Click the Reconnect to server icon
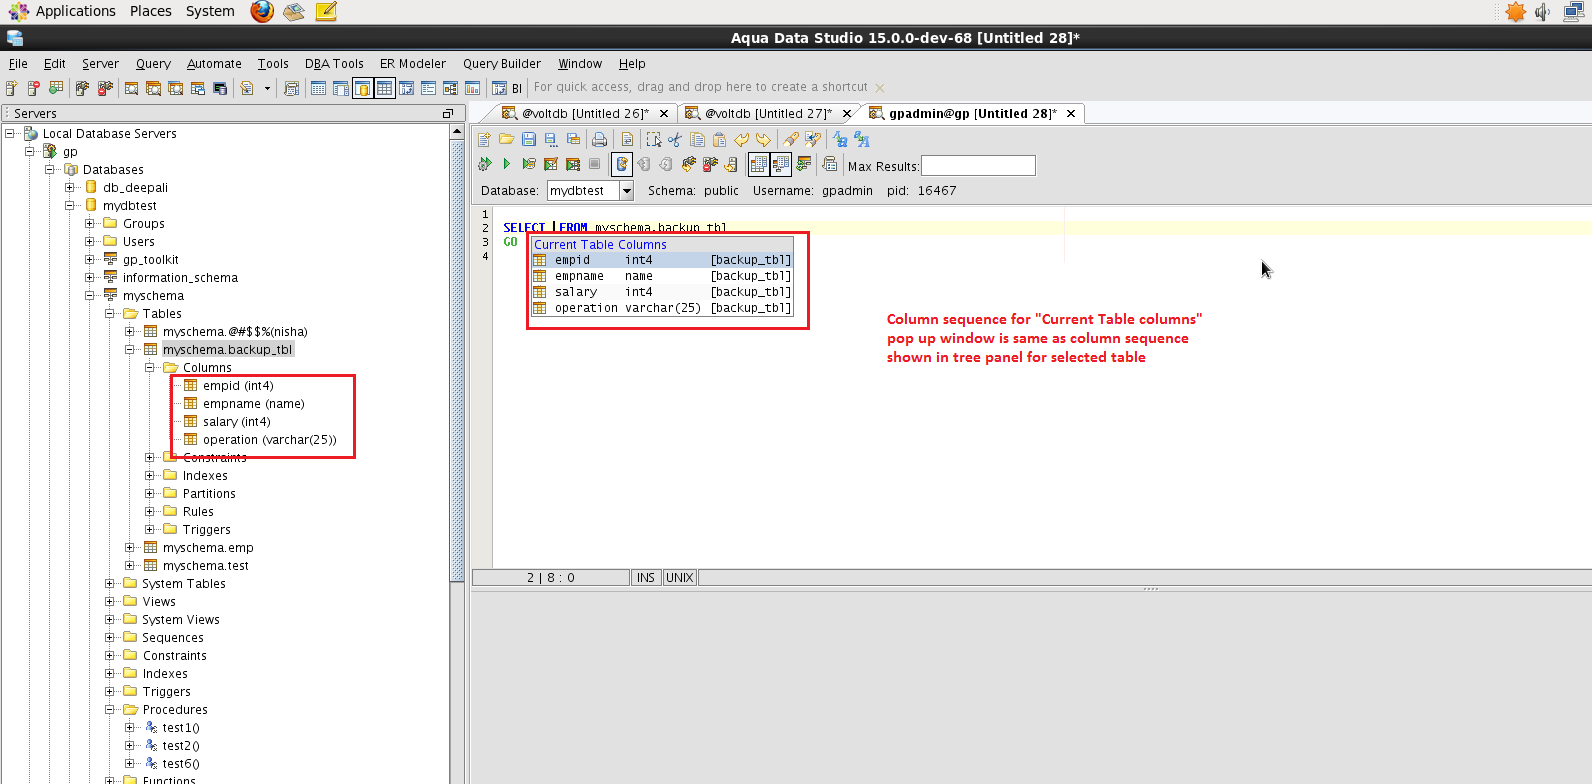This screenshot has width=1592, height=784. point(689,164)
